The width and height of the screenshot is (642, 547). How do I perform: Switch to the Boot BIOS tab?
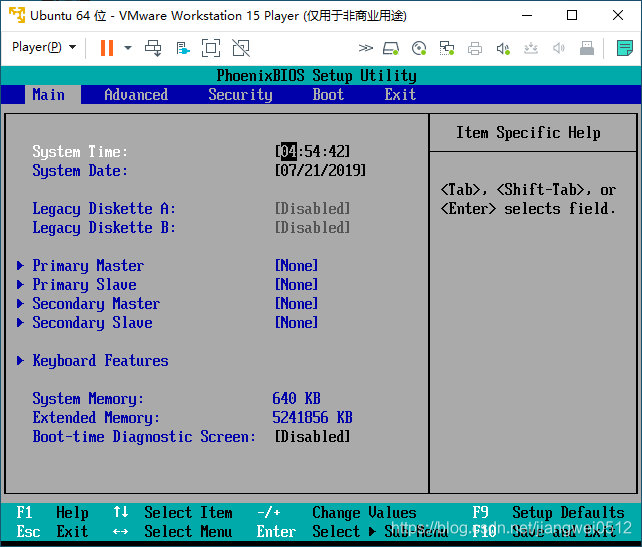point(328,95)
